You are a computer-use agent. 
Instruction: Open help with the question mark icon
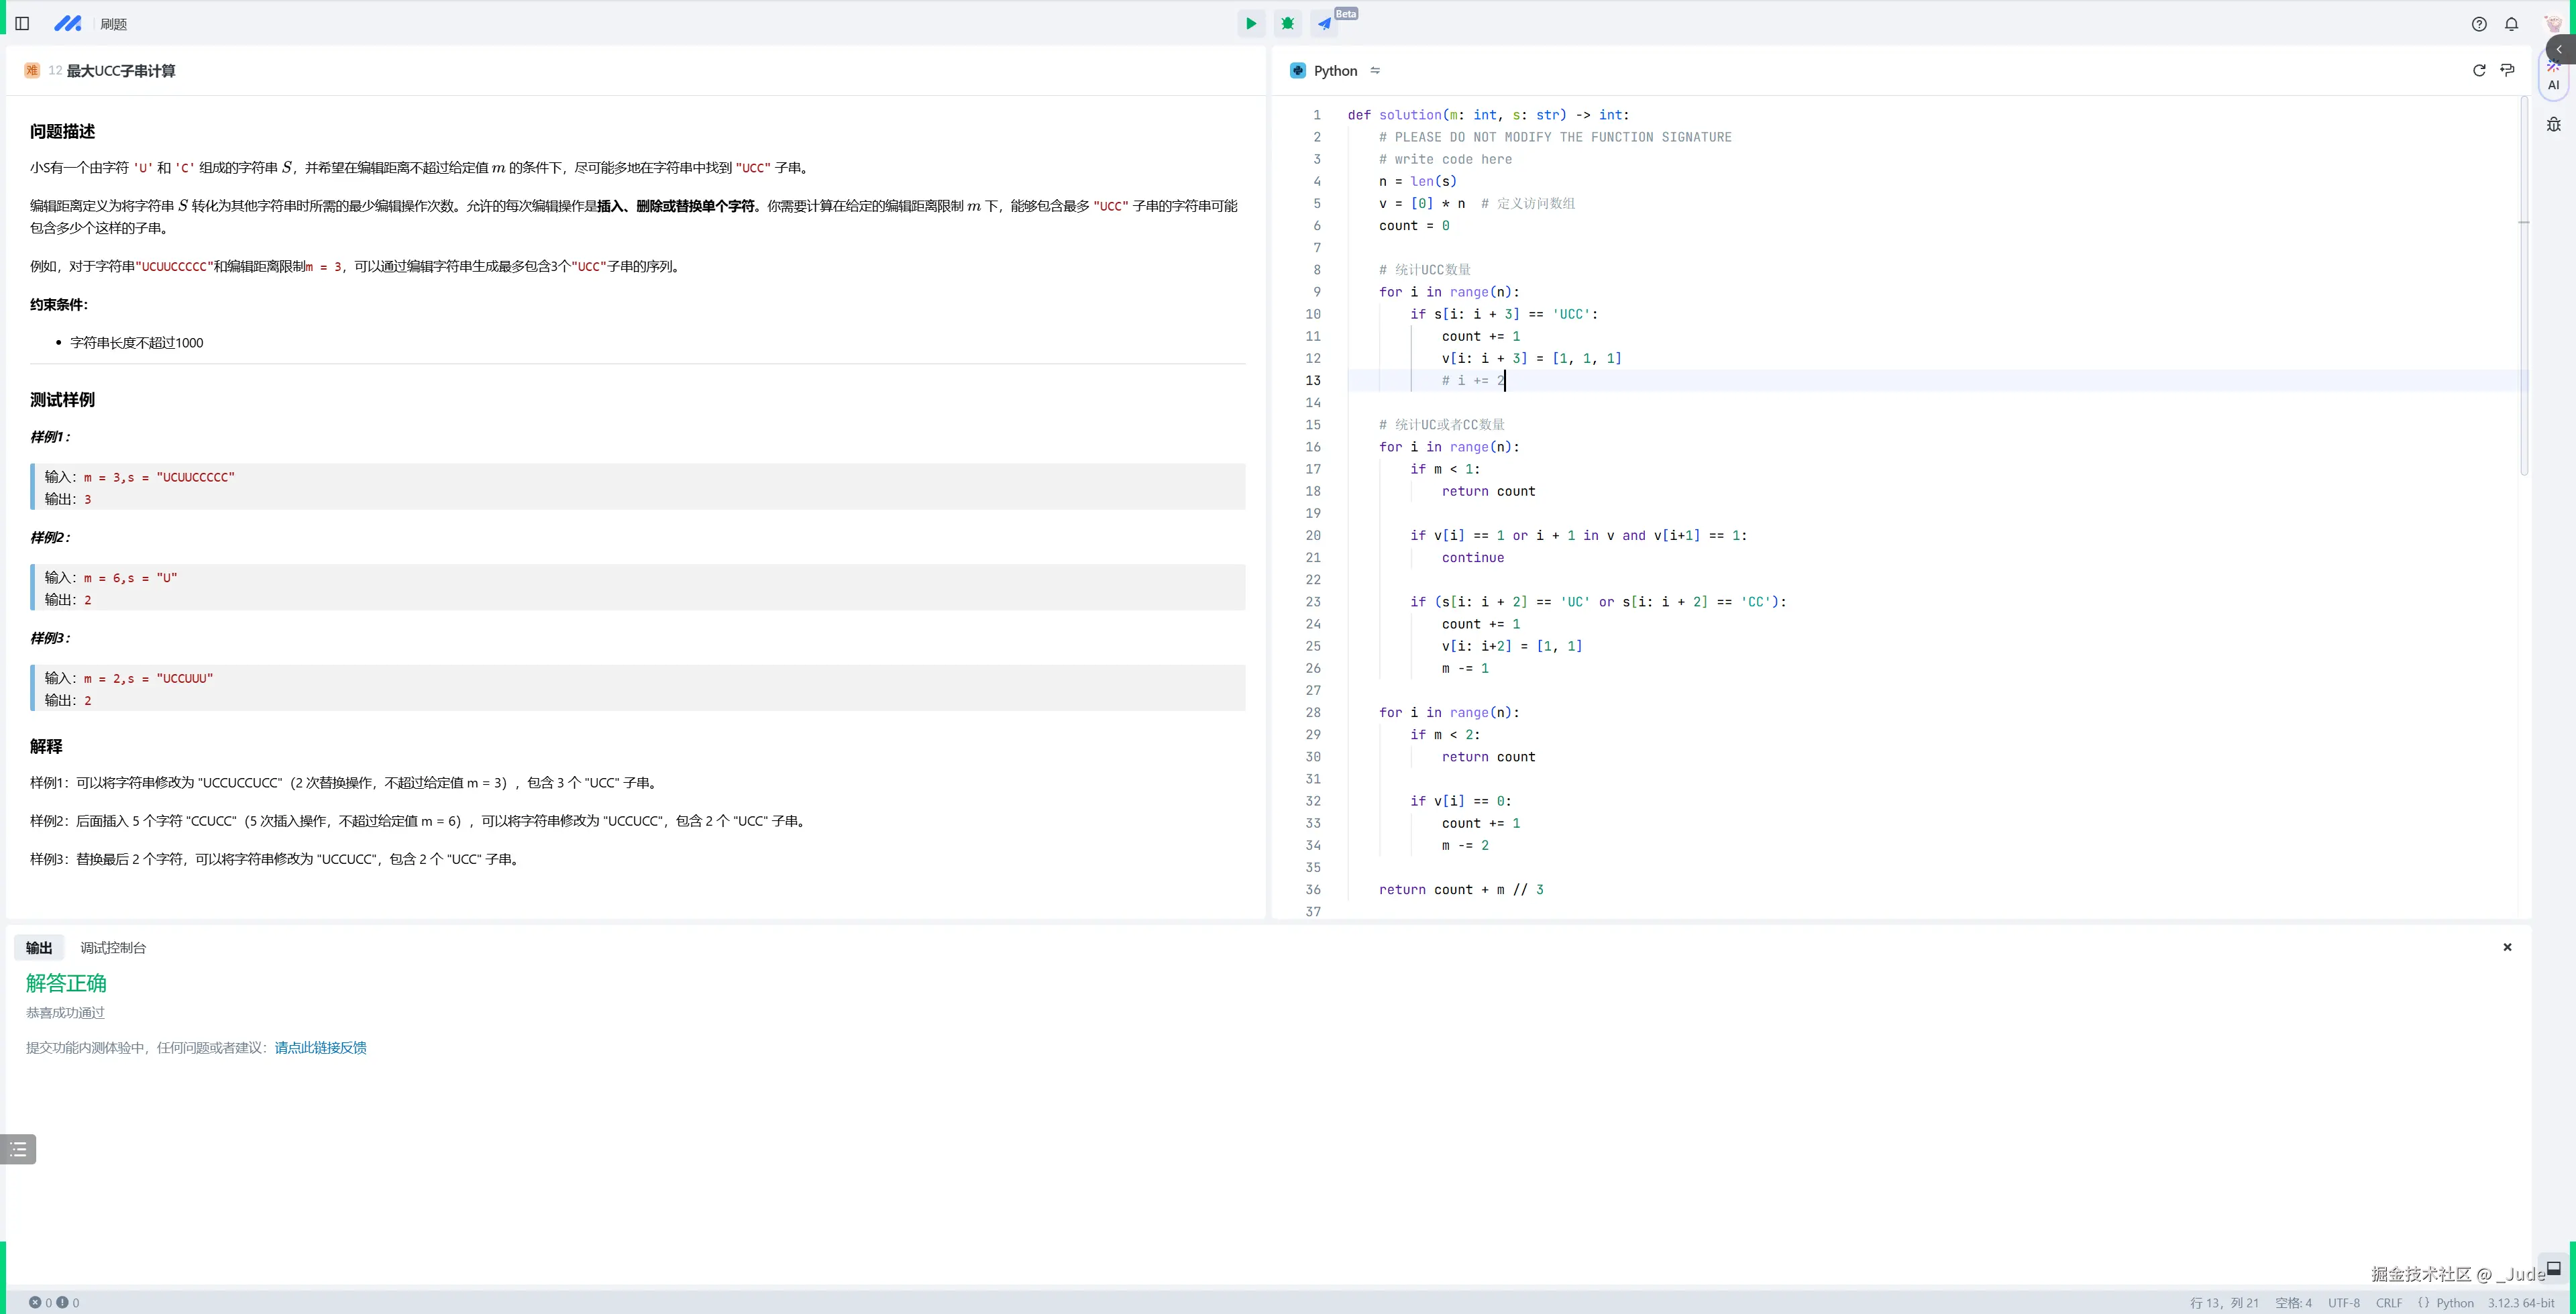(2479, 24)
